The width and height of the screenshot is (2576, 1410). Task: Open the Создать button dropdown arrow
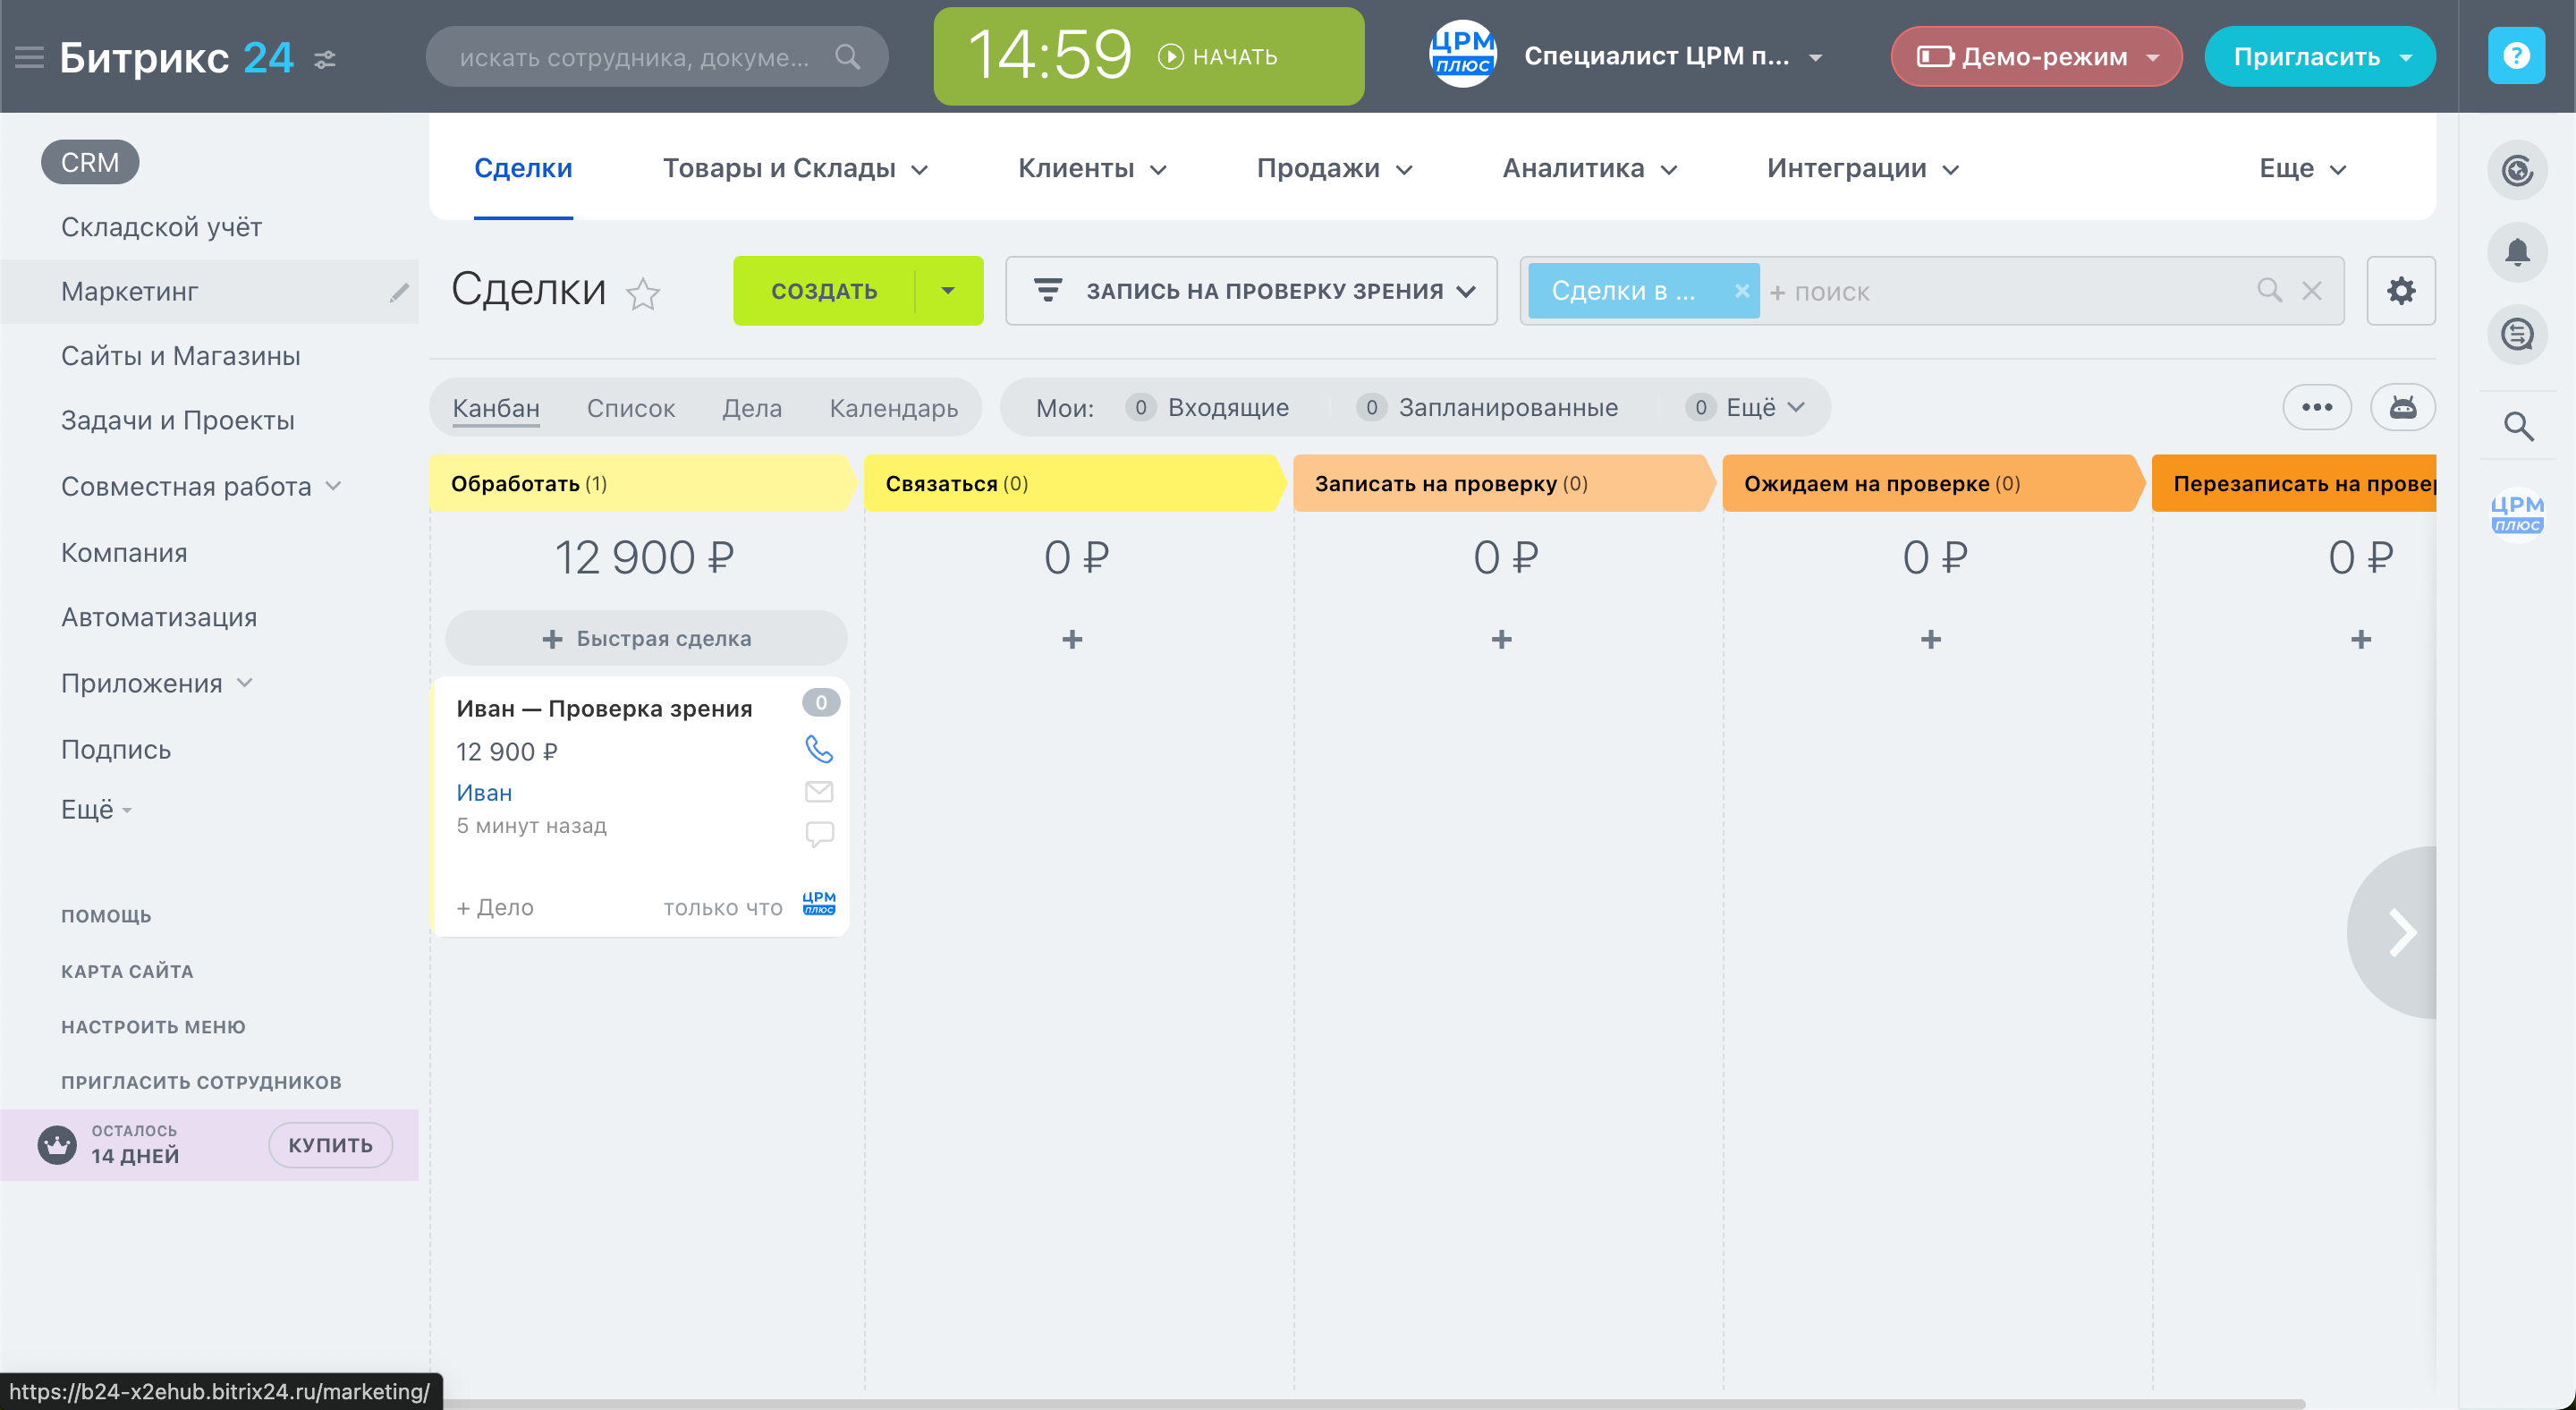(x=948, y=291)
